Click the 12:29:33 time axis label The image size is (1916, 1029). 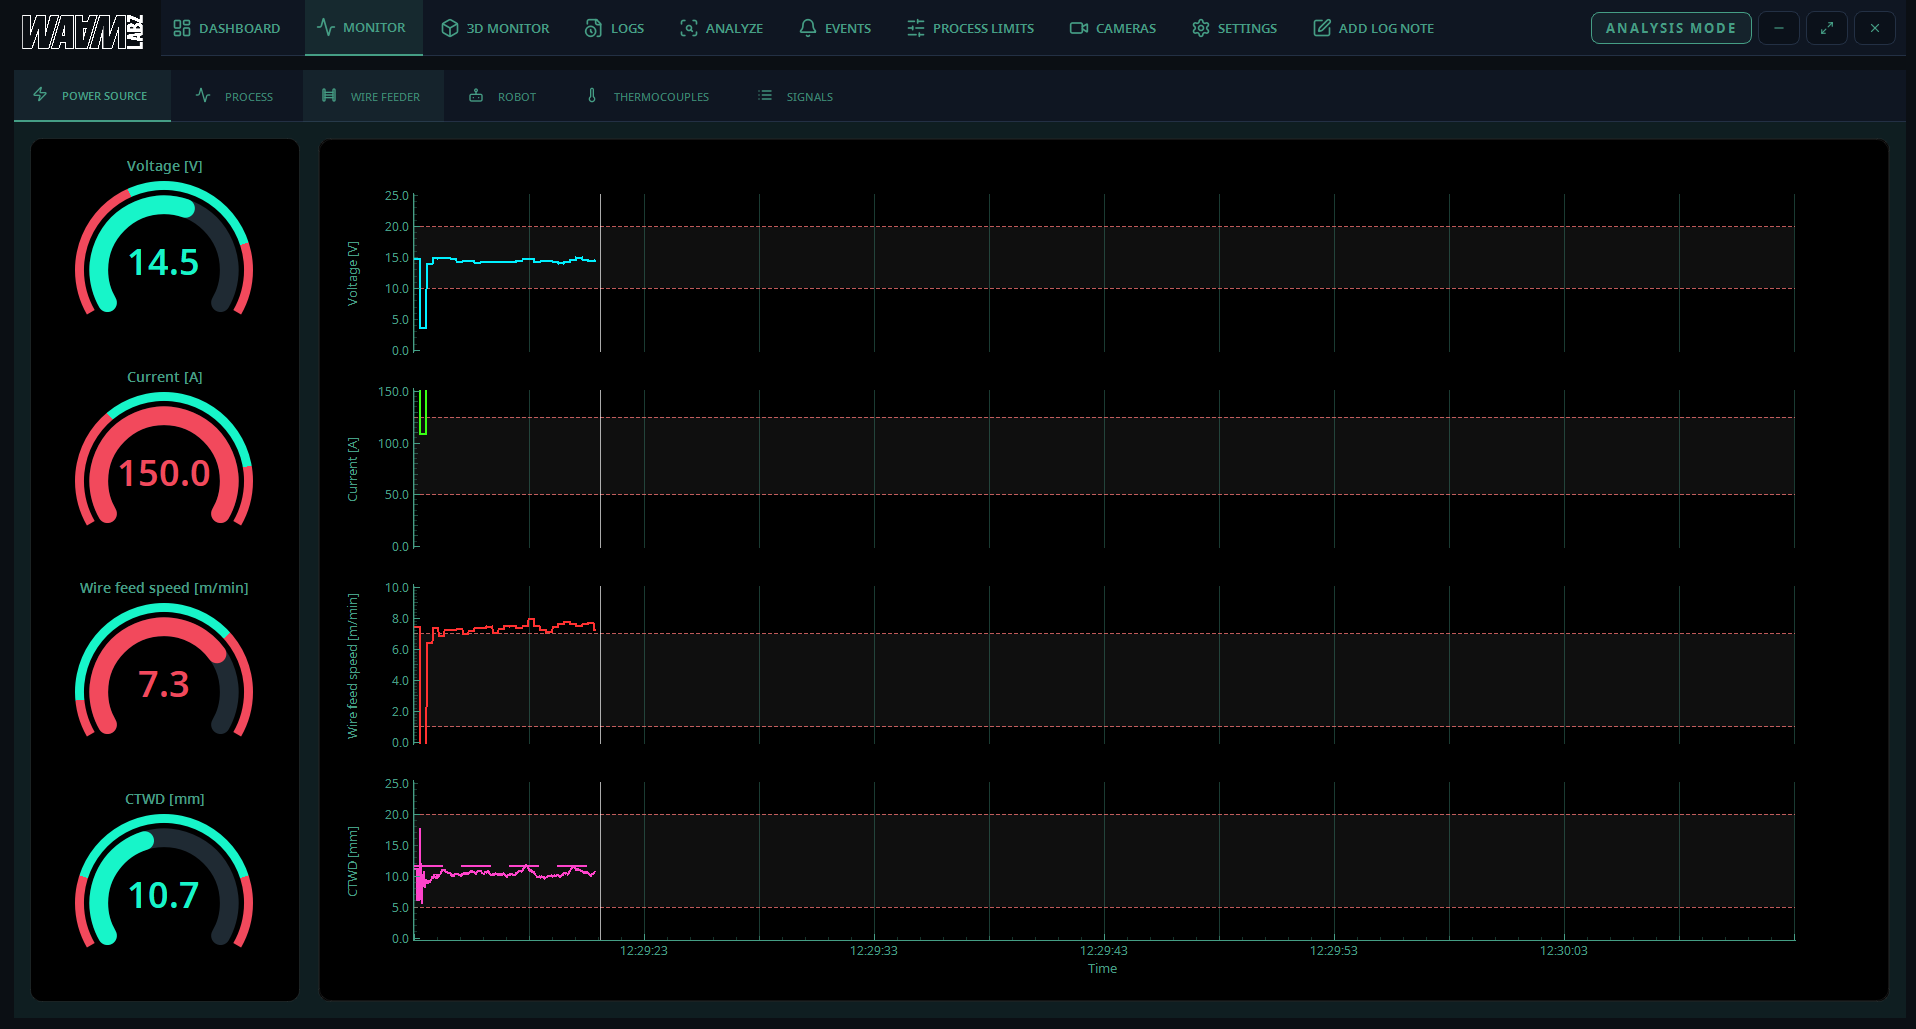(874, 951)
